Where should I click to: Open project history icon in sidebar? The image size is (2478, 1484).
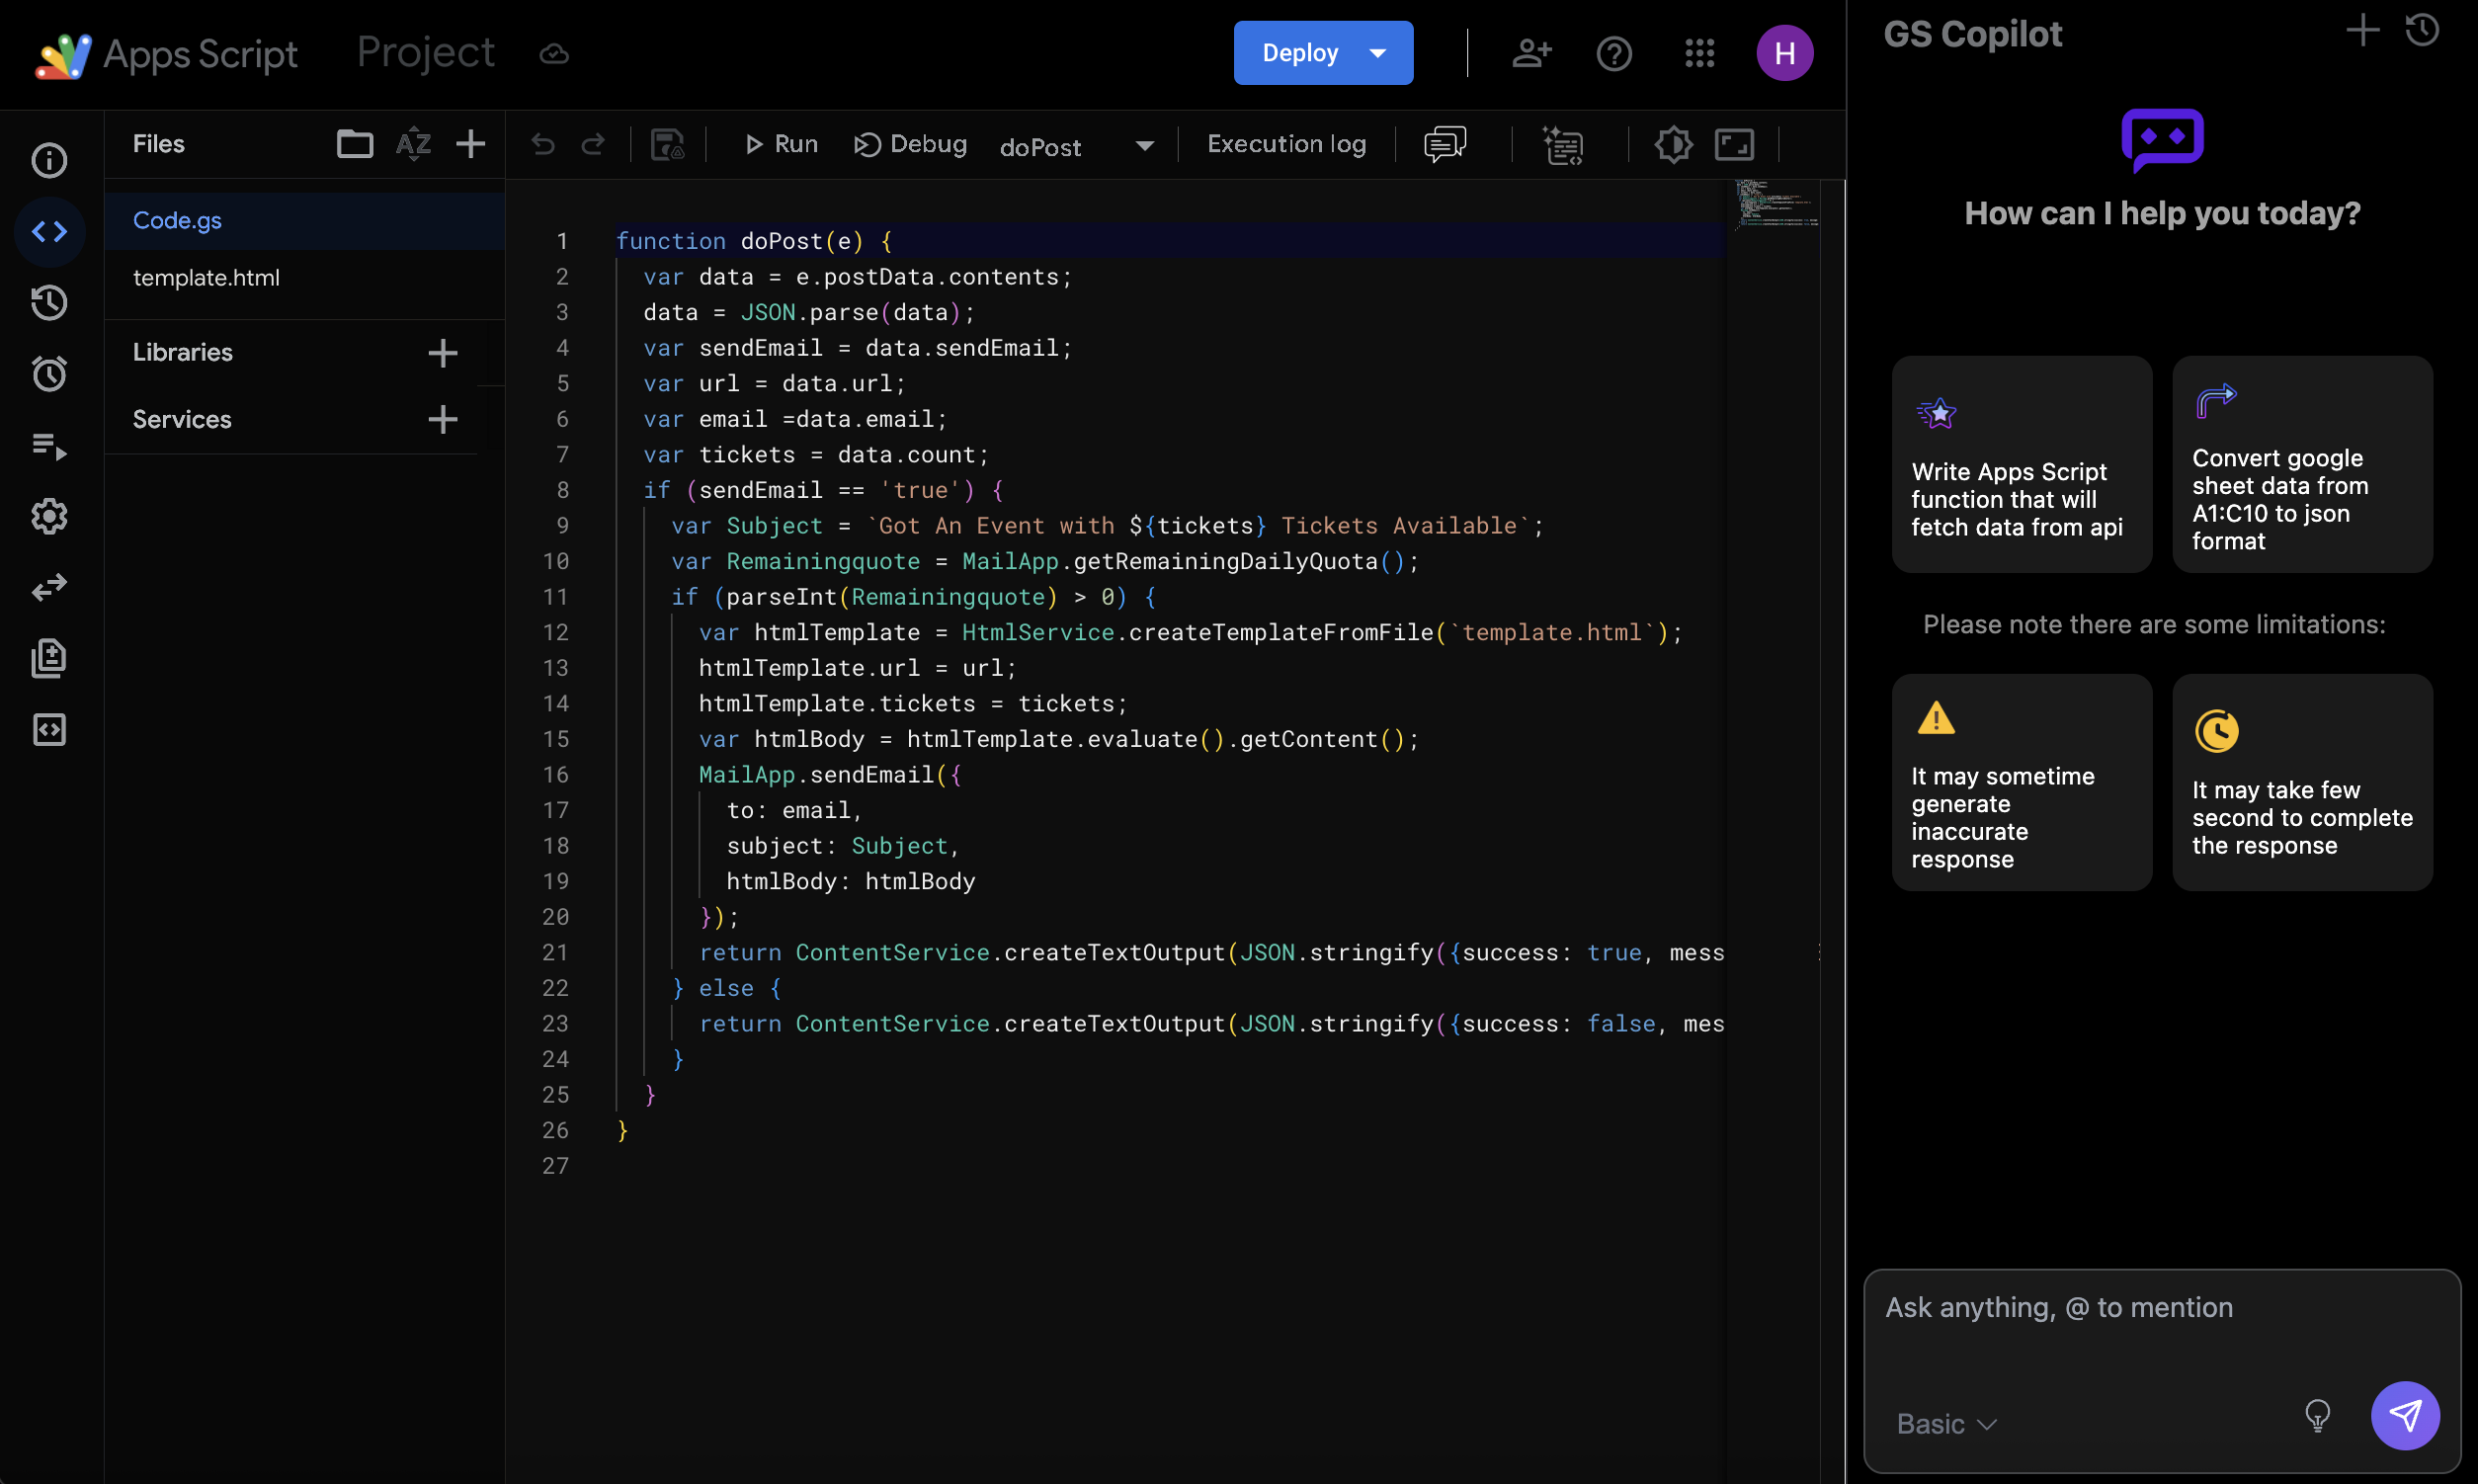click(49, 303)
